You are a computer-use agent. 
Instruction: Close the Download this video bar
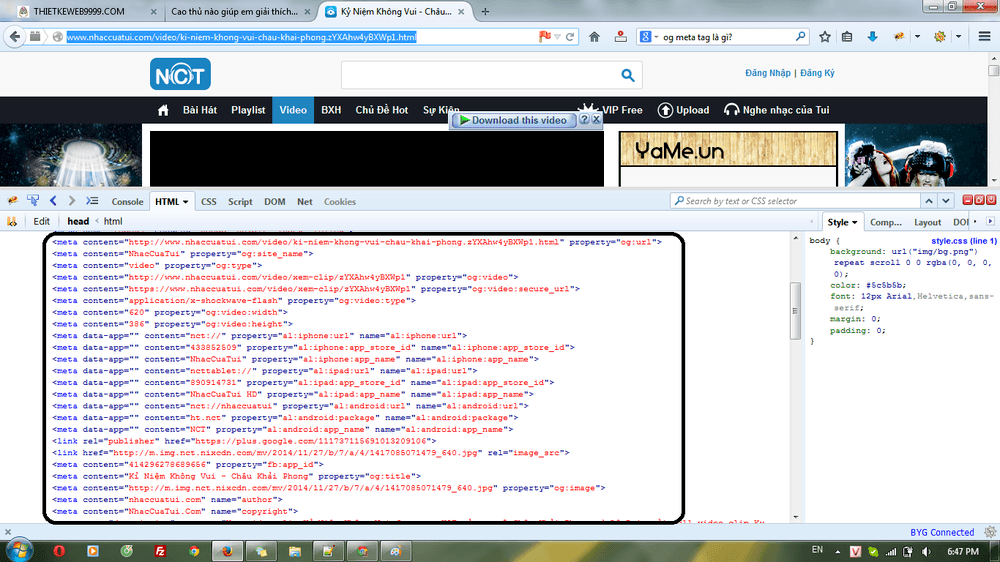coord(596,119)
